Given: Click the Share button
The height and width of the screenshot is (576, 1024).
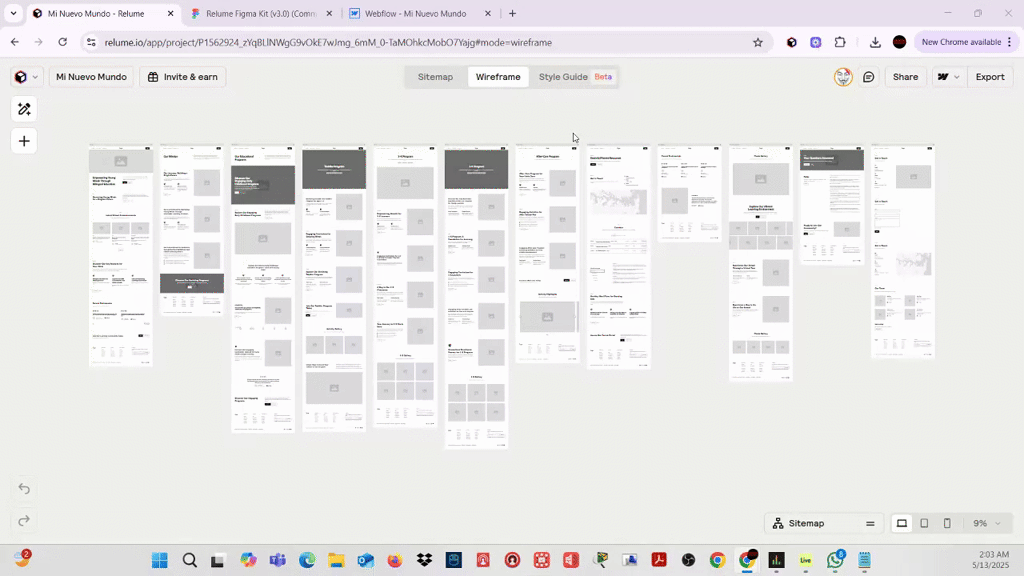Looking at the screenshot, I should tap(905, 77).
